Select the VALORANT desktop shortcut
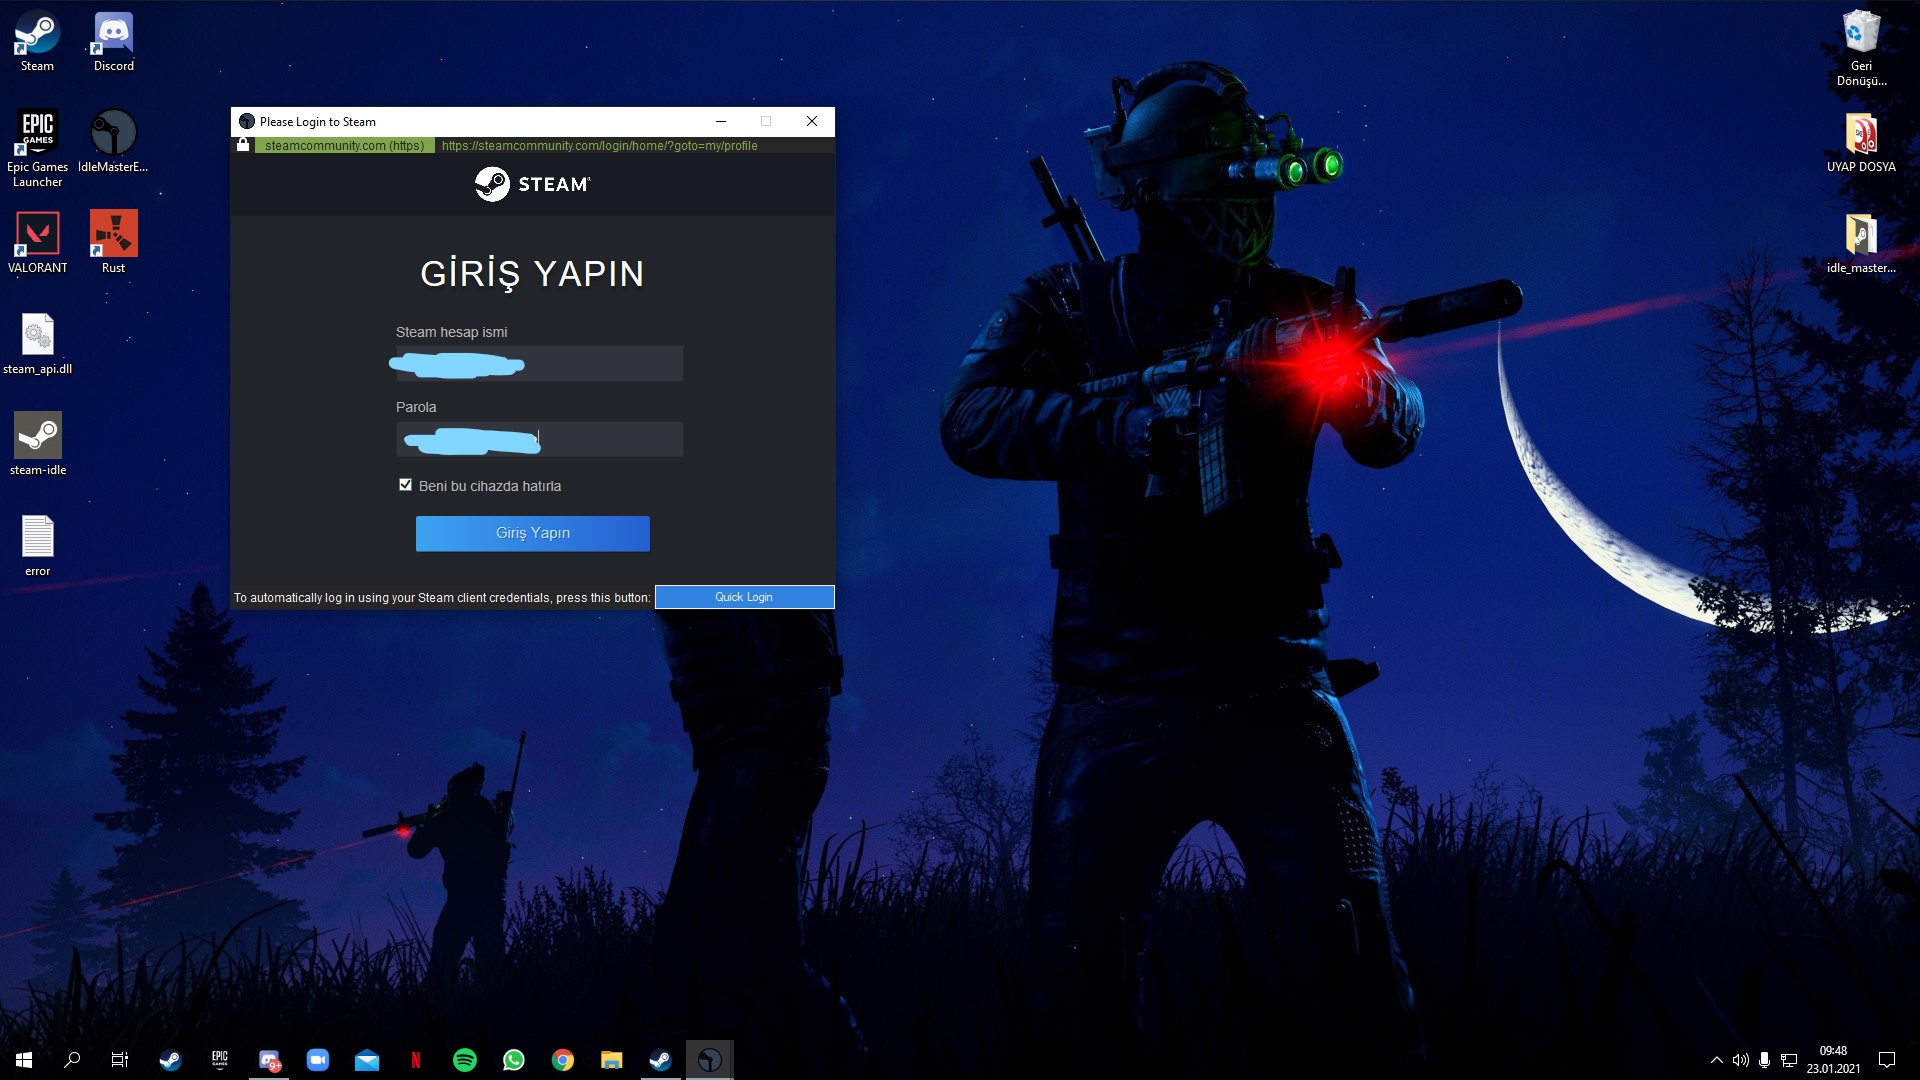 coord(37,234)
